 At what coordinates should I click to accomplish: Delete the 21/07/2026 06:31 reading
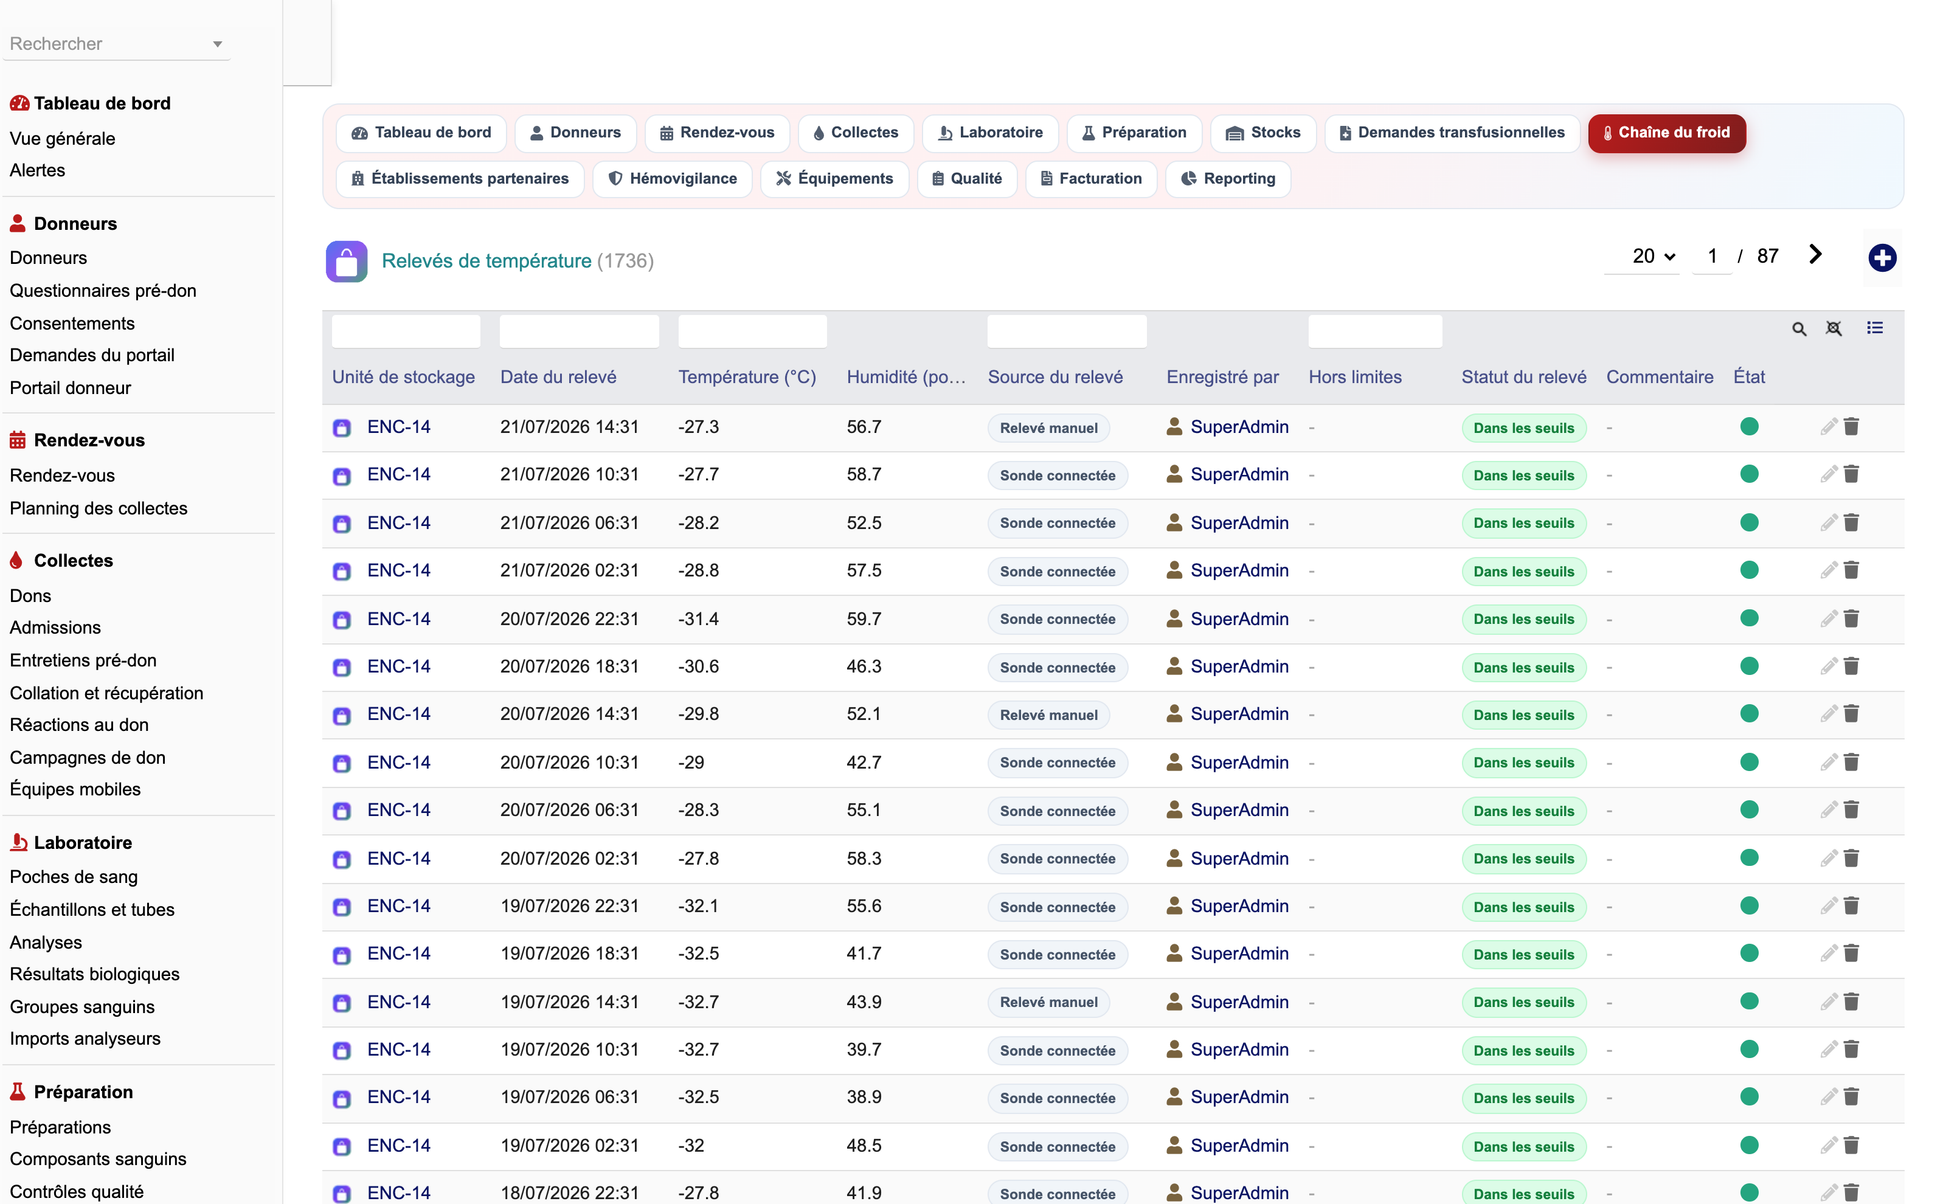[1851, 522]
